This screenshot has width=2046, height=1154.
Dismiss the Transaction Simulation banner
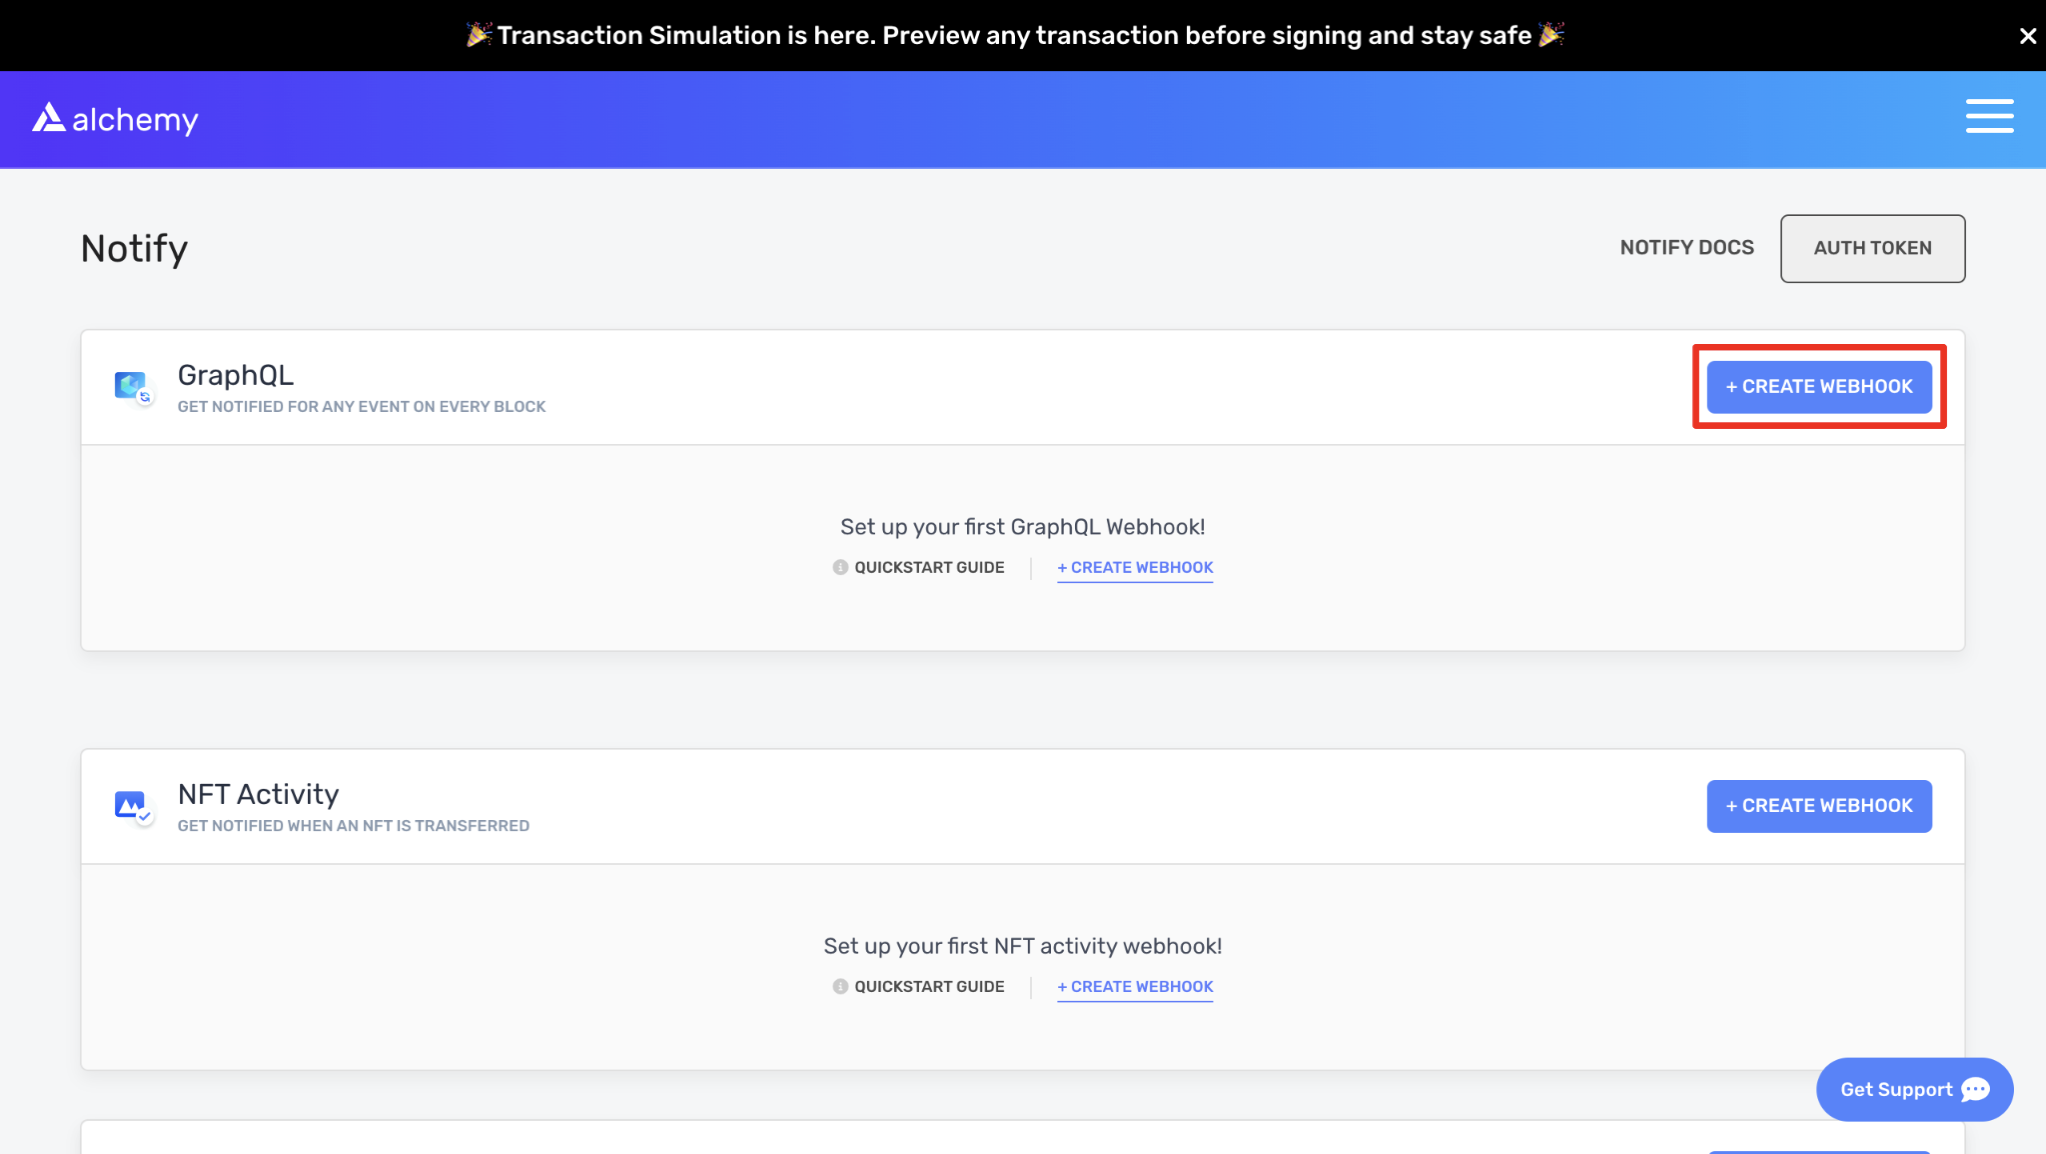coord(2027,36)
